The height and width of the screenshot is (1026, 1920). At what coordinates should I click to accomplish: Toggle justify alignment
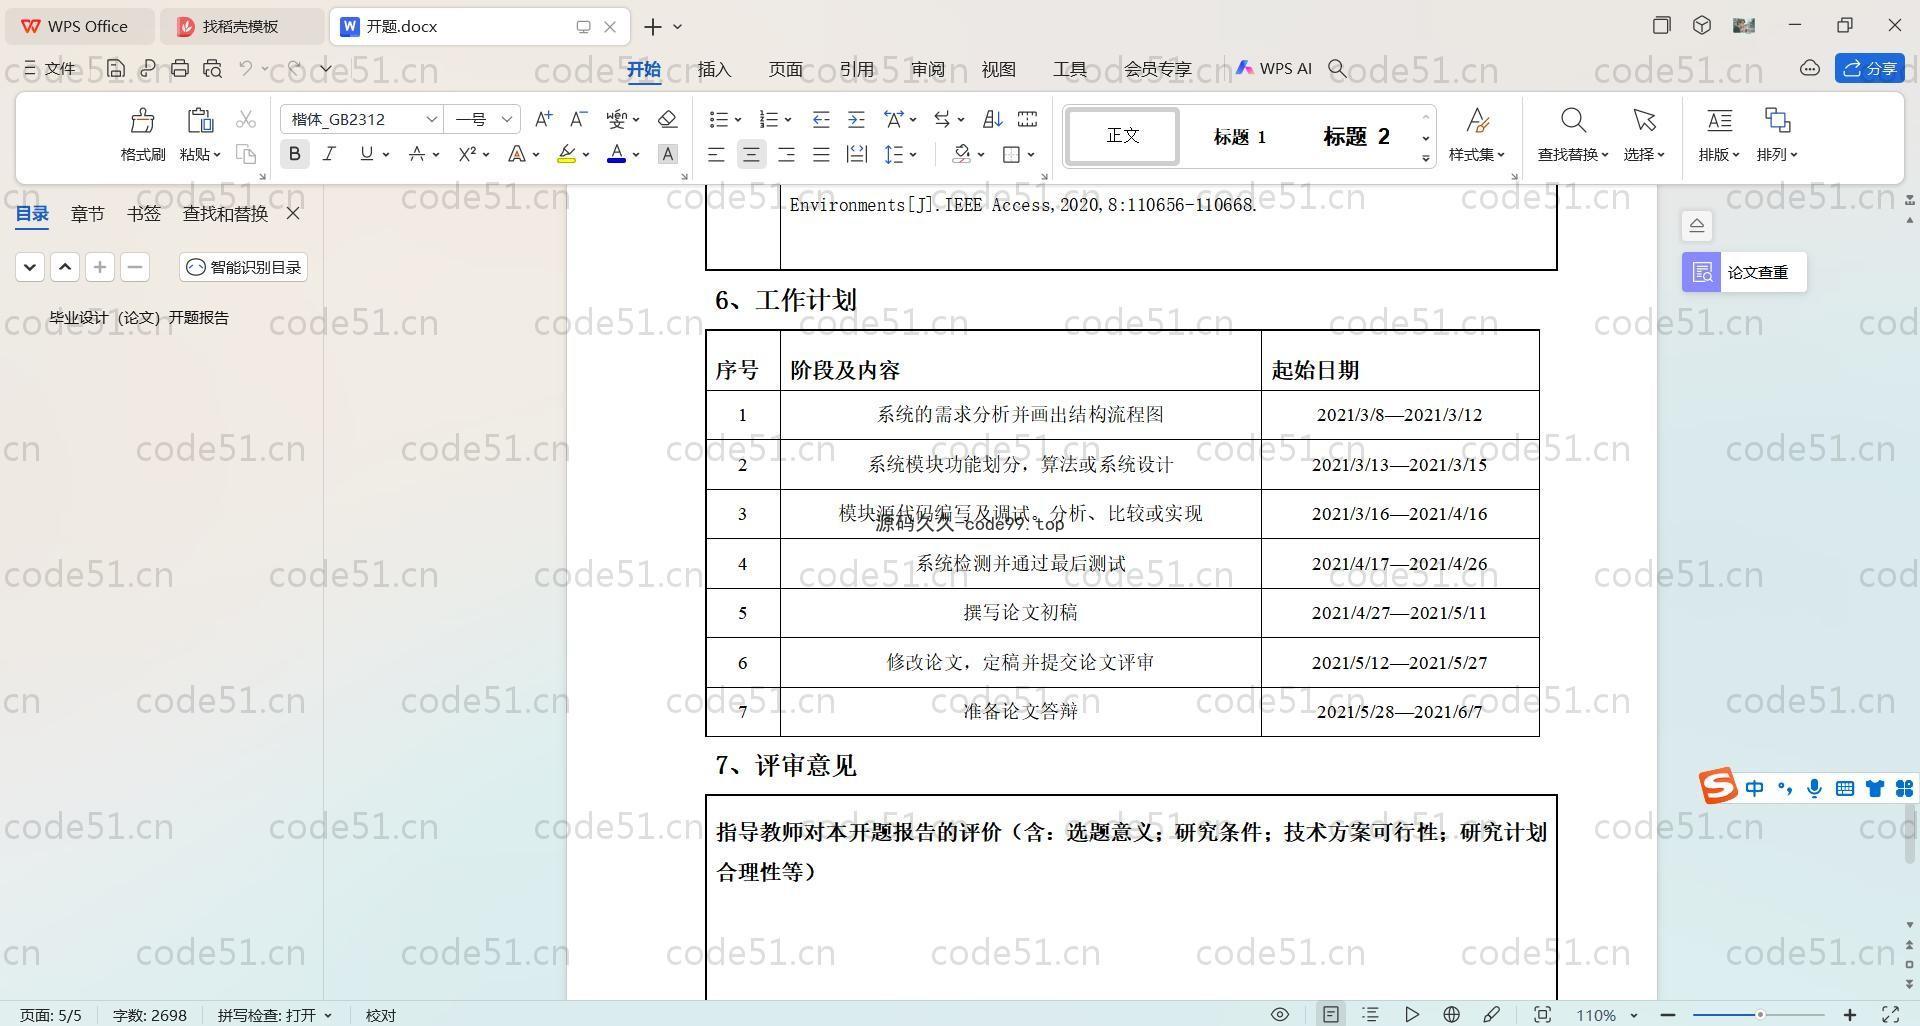(x=821, y=154)
